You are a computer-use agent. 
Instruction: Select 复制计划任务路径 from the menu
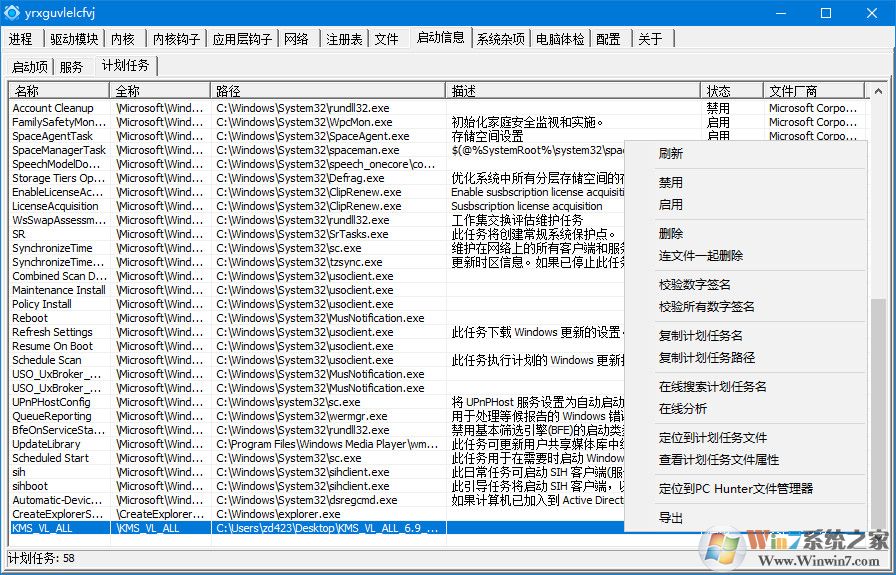pos(707,358)
